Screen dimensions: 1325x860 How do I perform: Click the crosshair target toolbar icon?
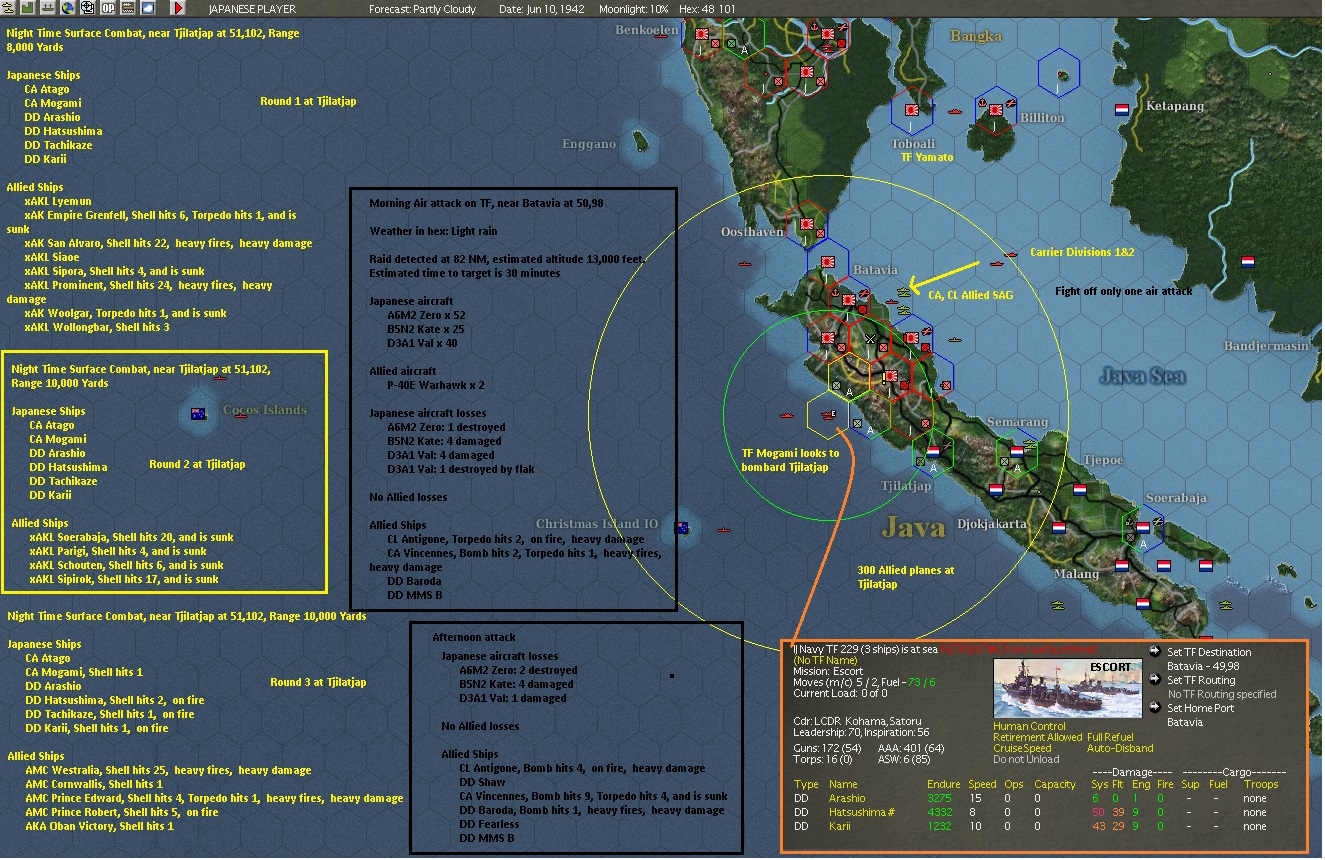point(88,8)
